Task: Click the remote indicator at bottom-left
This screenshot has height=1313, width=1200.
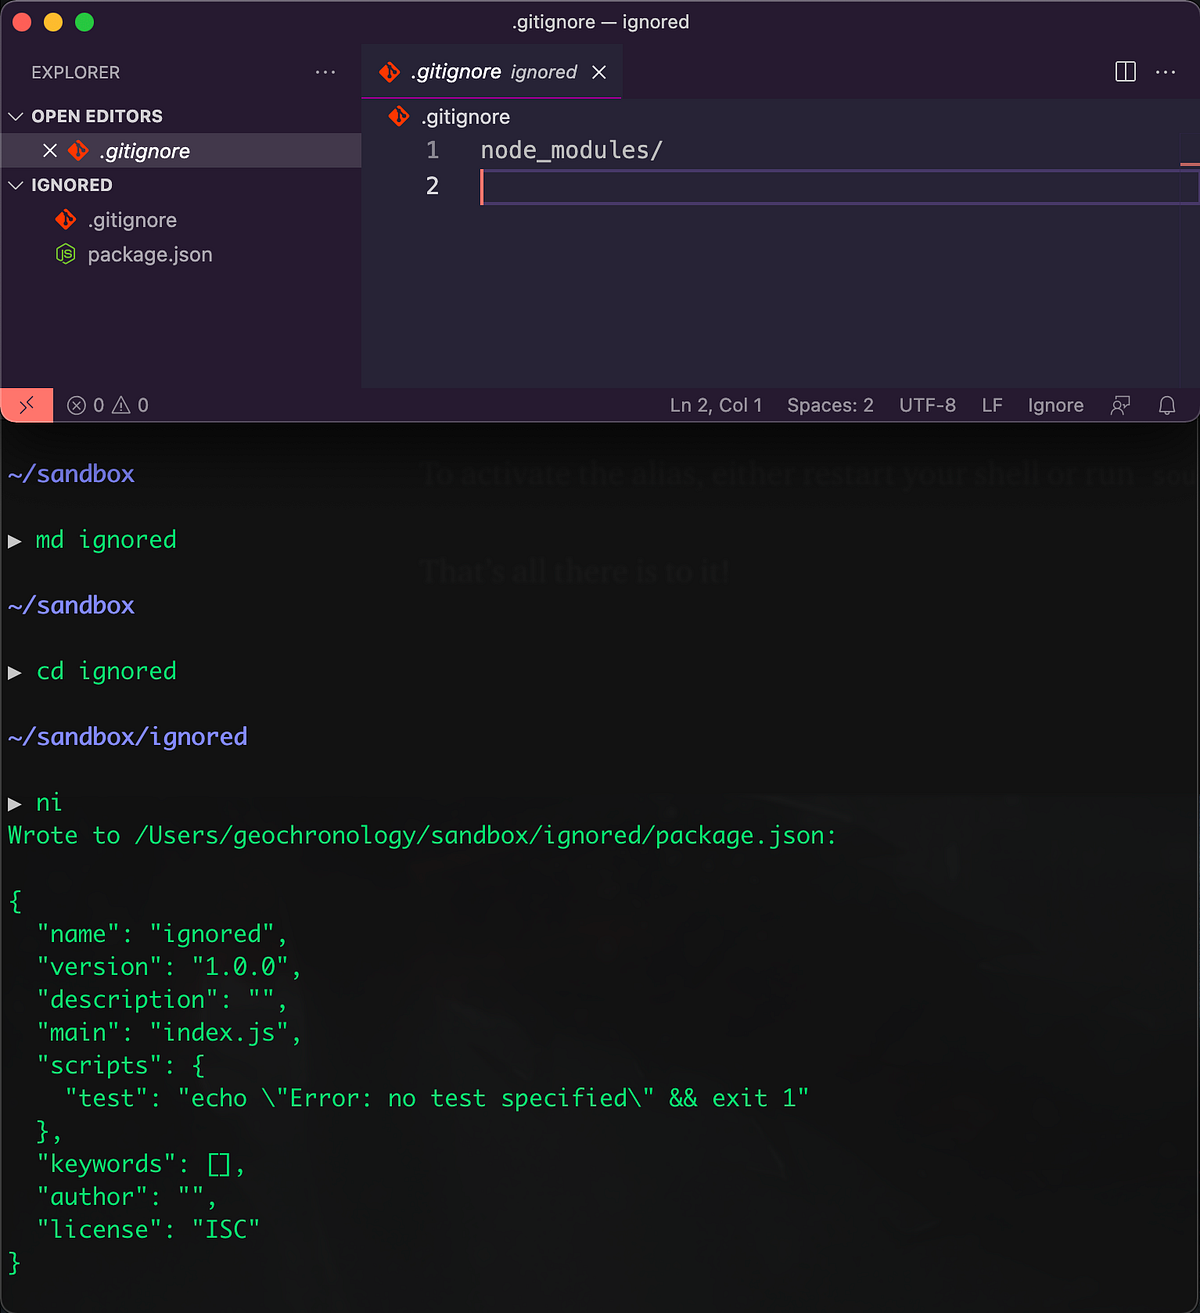Action: click(26, 405)
